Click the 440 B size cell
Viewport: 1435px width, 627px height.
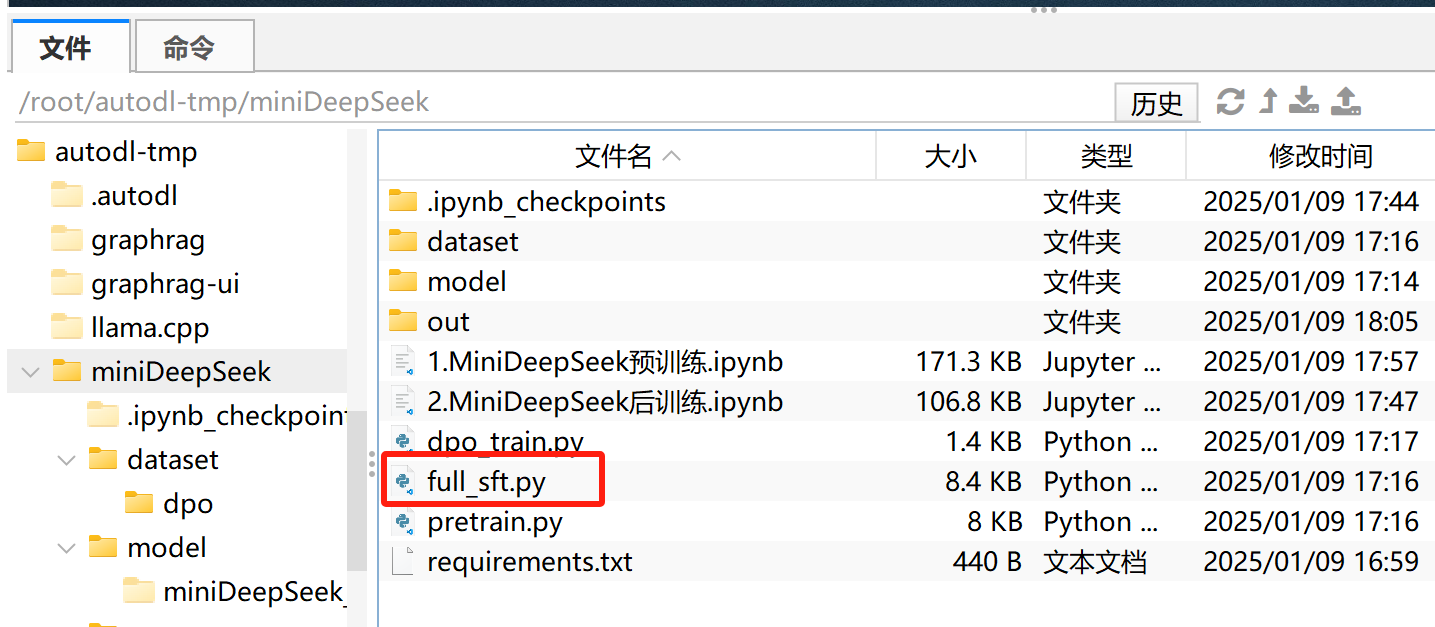pos(987,562)
